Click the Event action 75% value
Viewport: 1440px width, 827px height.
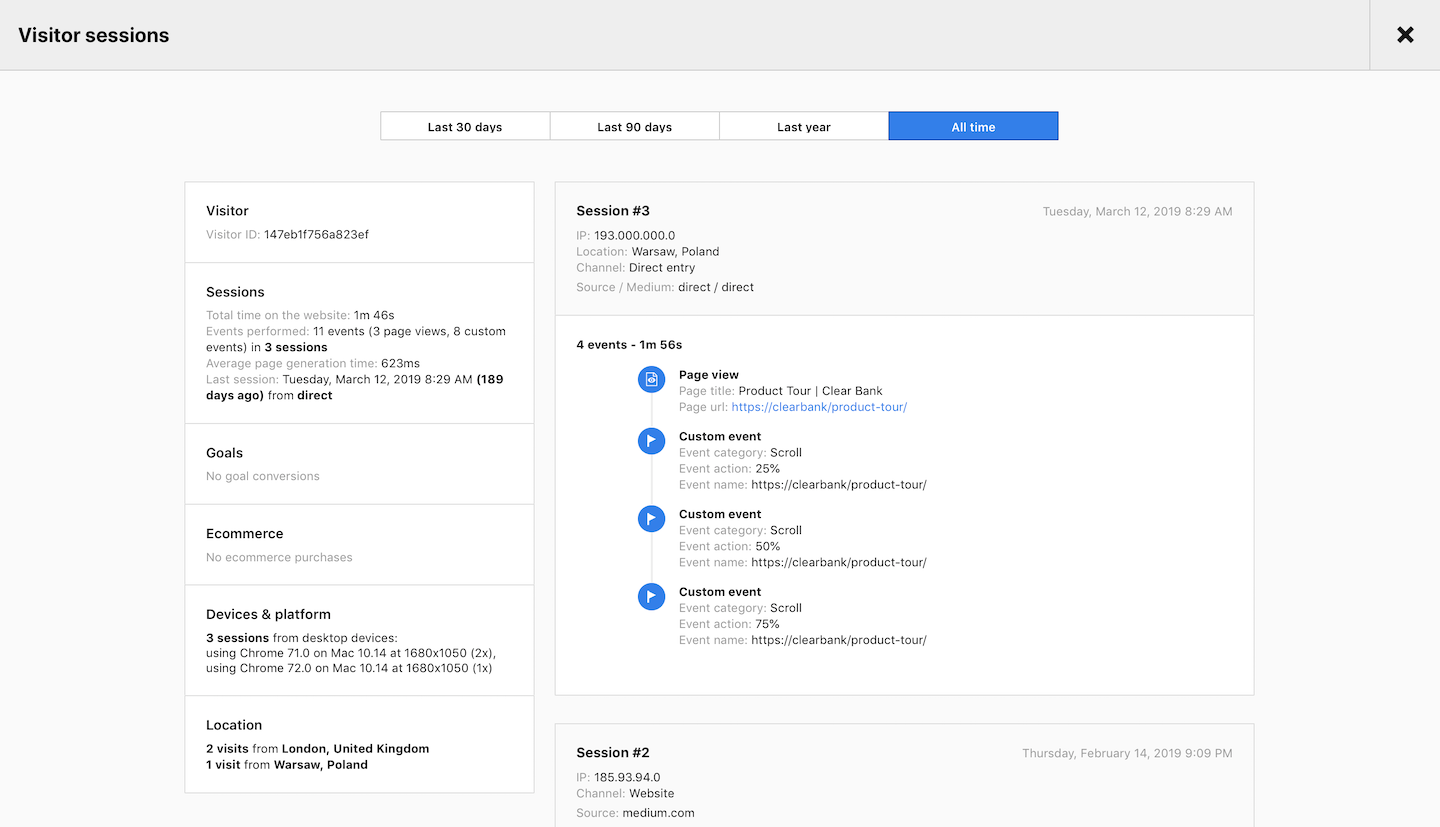point(768,624)
